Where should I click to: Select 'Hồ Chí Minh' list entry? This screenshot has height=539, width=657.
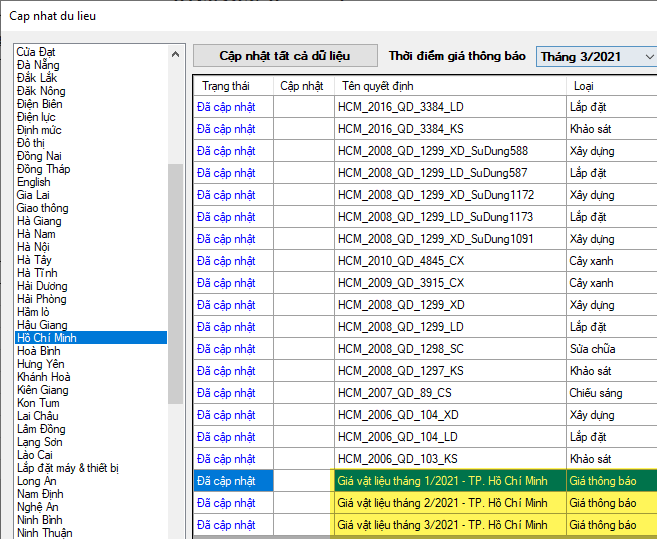(46, 338)
